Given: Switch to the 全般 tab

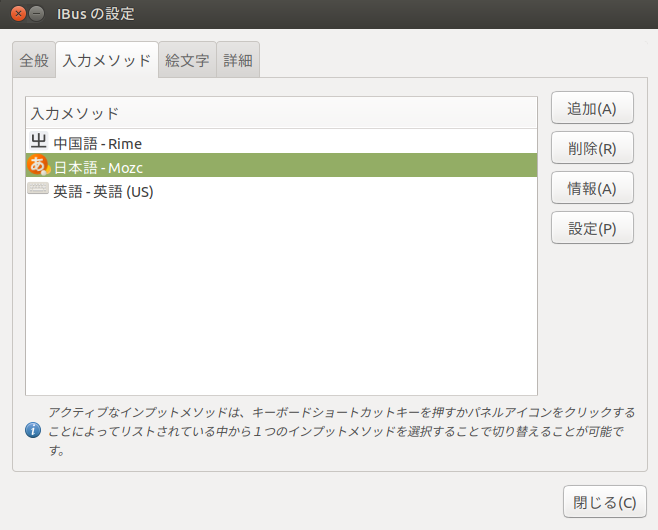Looking at the screenshot, I should coord(34,60).
